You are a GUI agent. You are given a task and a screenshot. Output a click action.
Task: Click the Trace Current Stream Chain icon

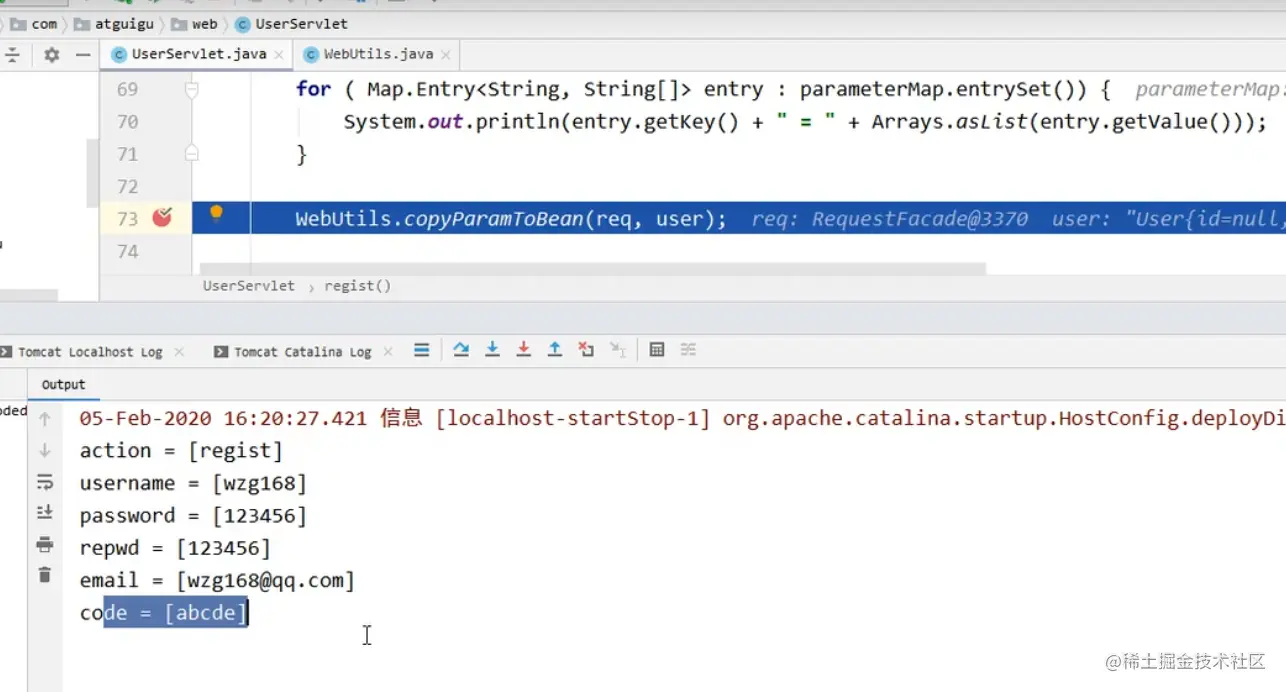coord(688,350)
